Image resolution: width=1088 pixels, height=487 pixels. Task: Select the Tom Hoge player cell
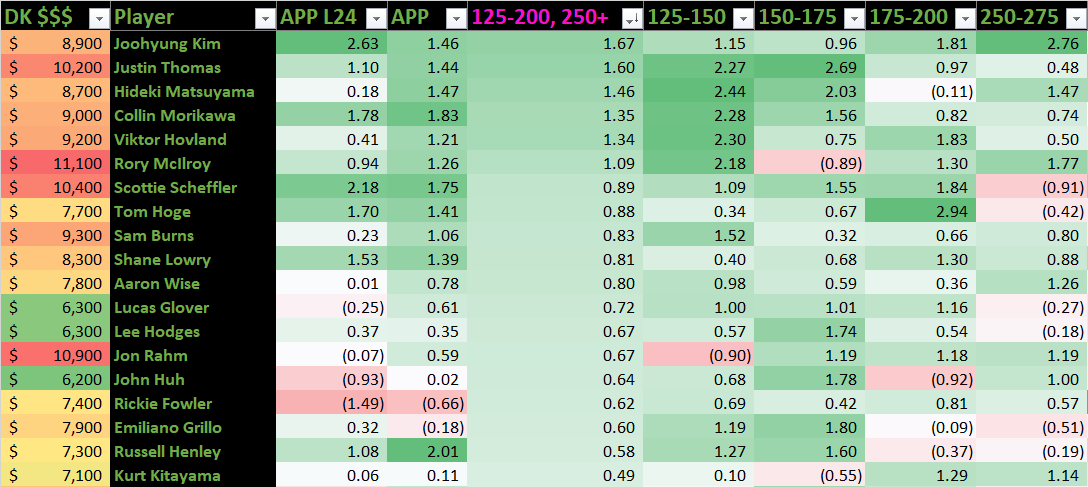point(193,212)
